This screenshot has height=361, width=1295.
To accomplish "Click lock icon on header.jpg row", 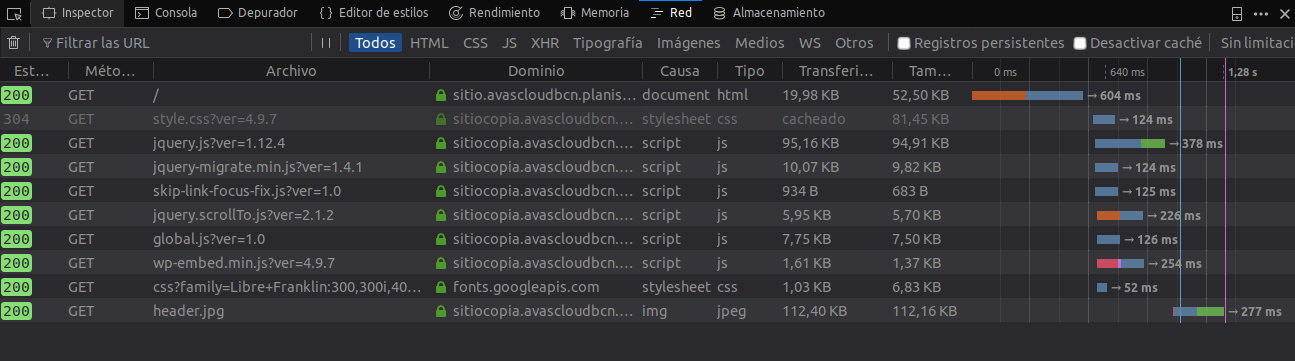I will coord(440,311).
